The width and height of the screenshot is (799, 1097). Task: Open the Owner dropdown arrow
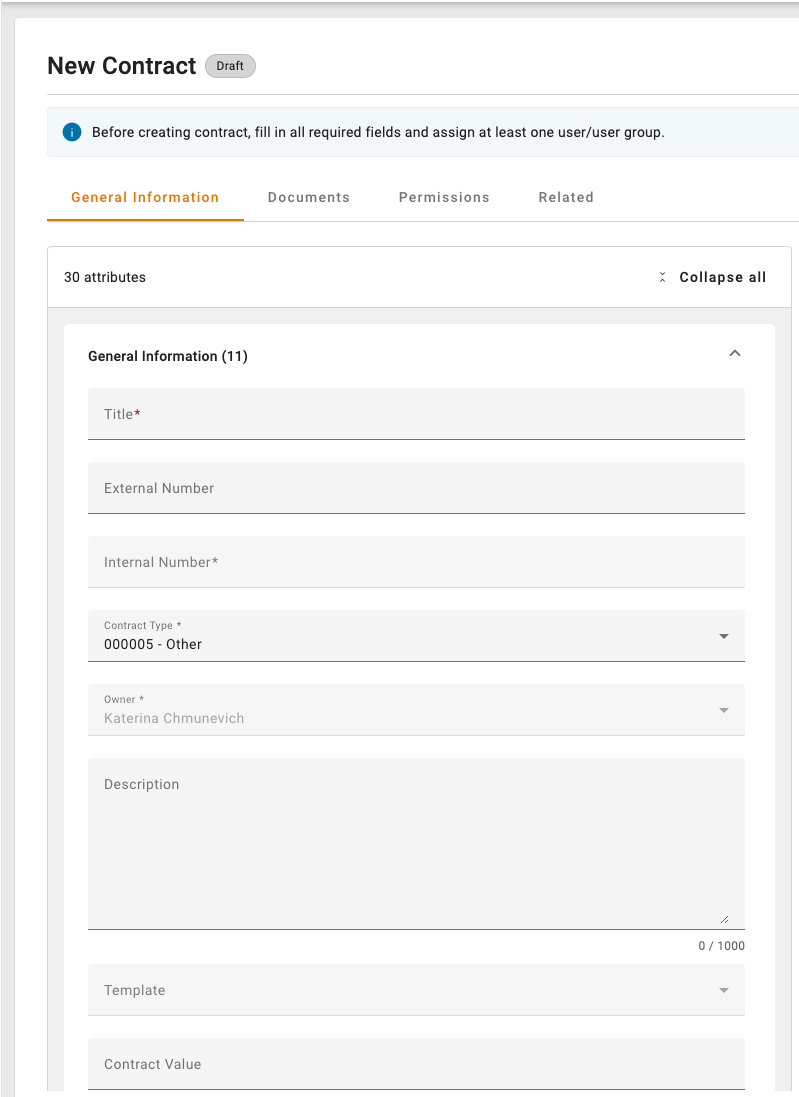[x=724, y=710]
